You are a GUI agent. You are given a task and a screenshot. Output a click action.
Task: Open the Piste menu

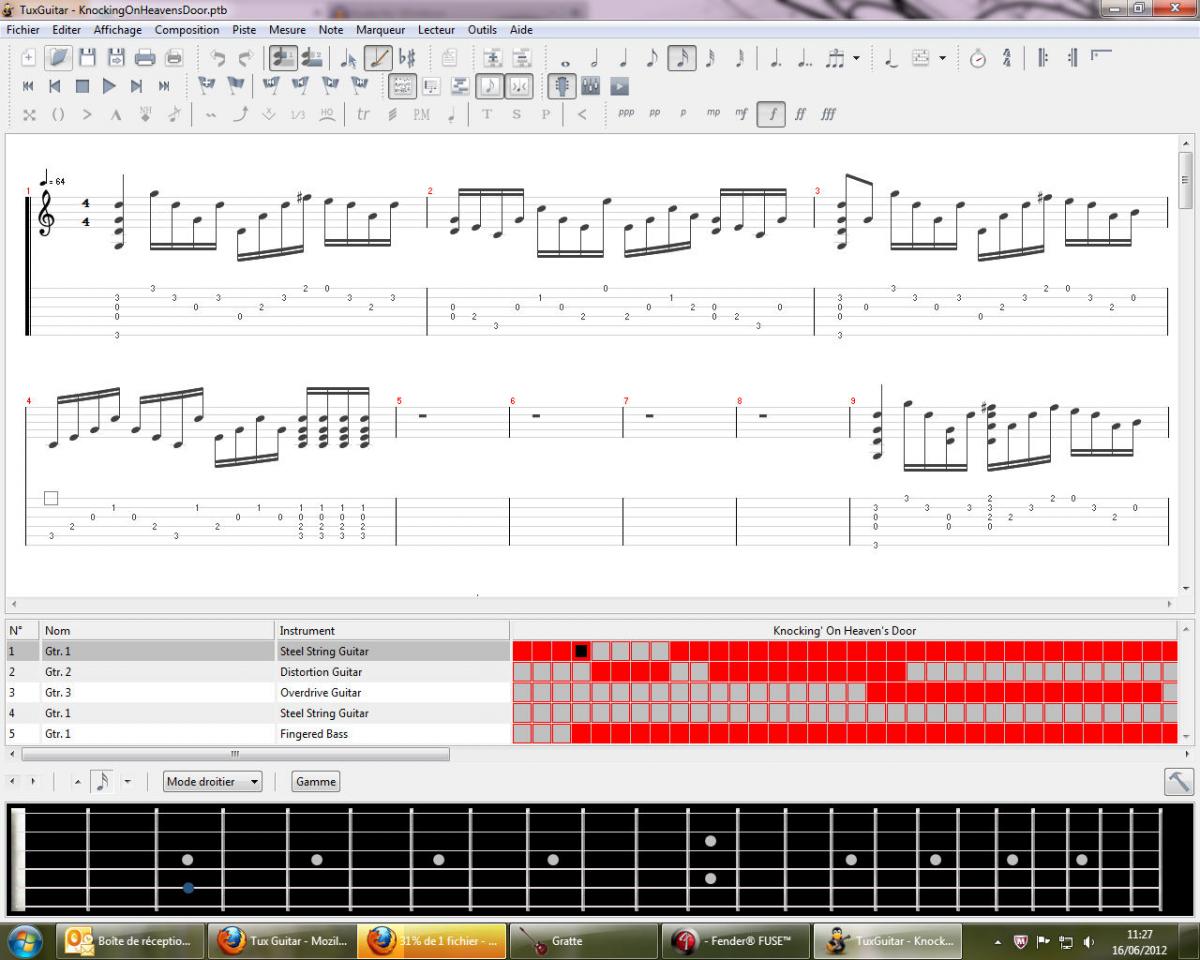pos(244,30)
